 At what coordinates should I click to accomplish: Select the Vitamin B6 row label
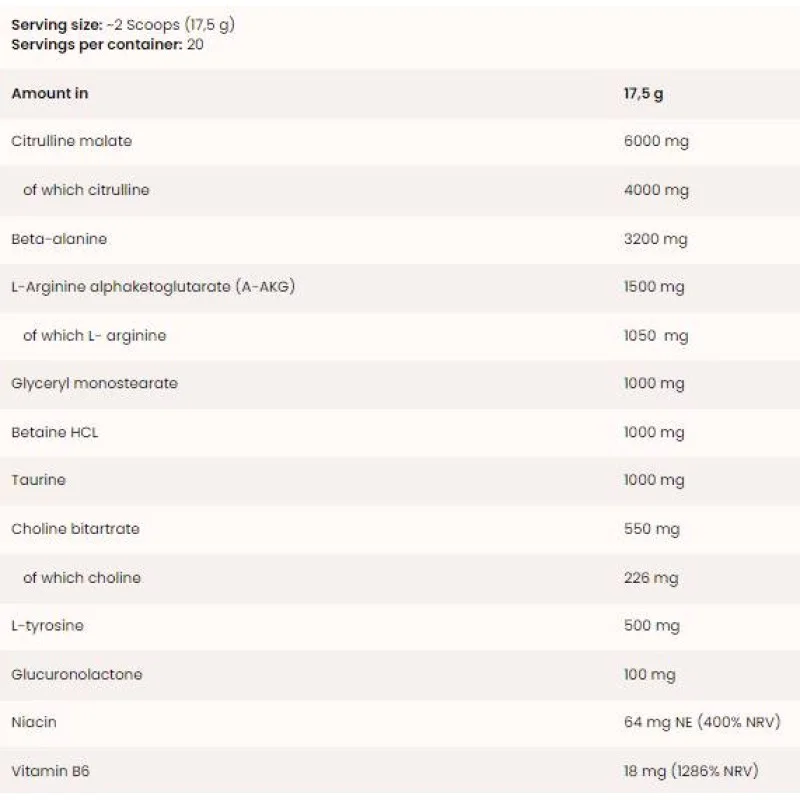click(x=51, y=771)
